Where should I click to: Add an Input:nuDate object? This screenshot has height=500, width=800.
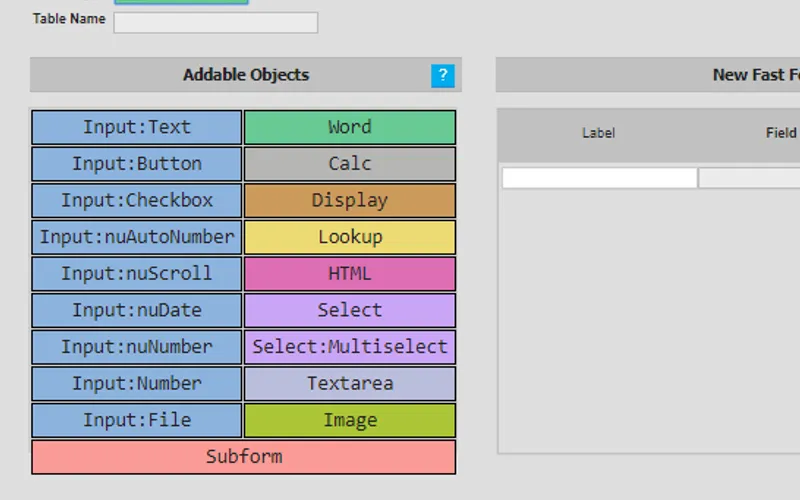[137, 310]
